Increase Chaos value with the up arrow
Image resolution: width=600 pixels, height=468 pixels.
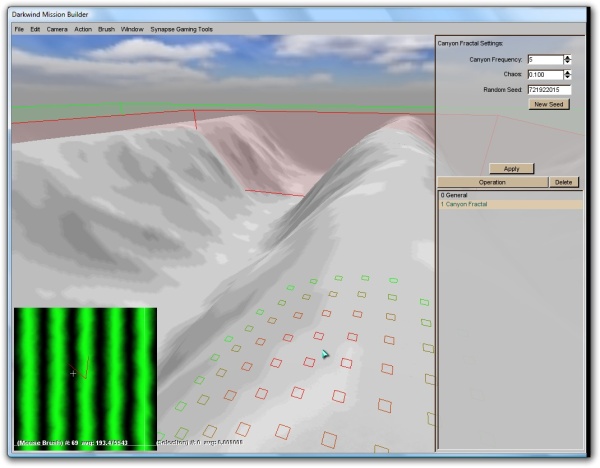(568, 72)
